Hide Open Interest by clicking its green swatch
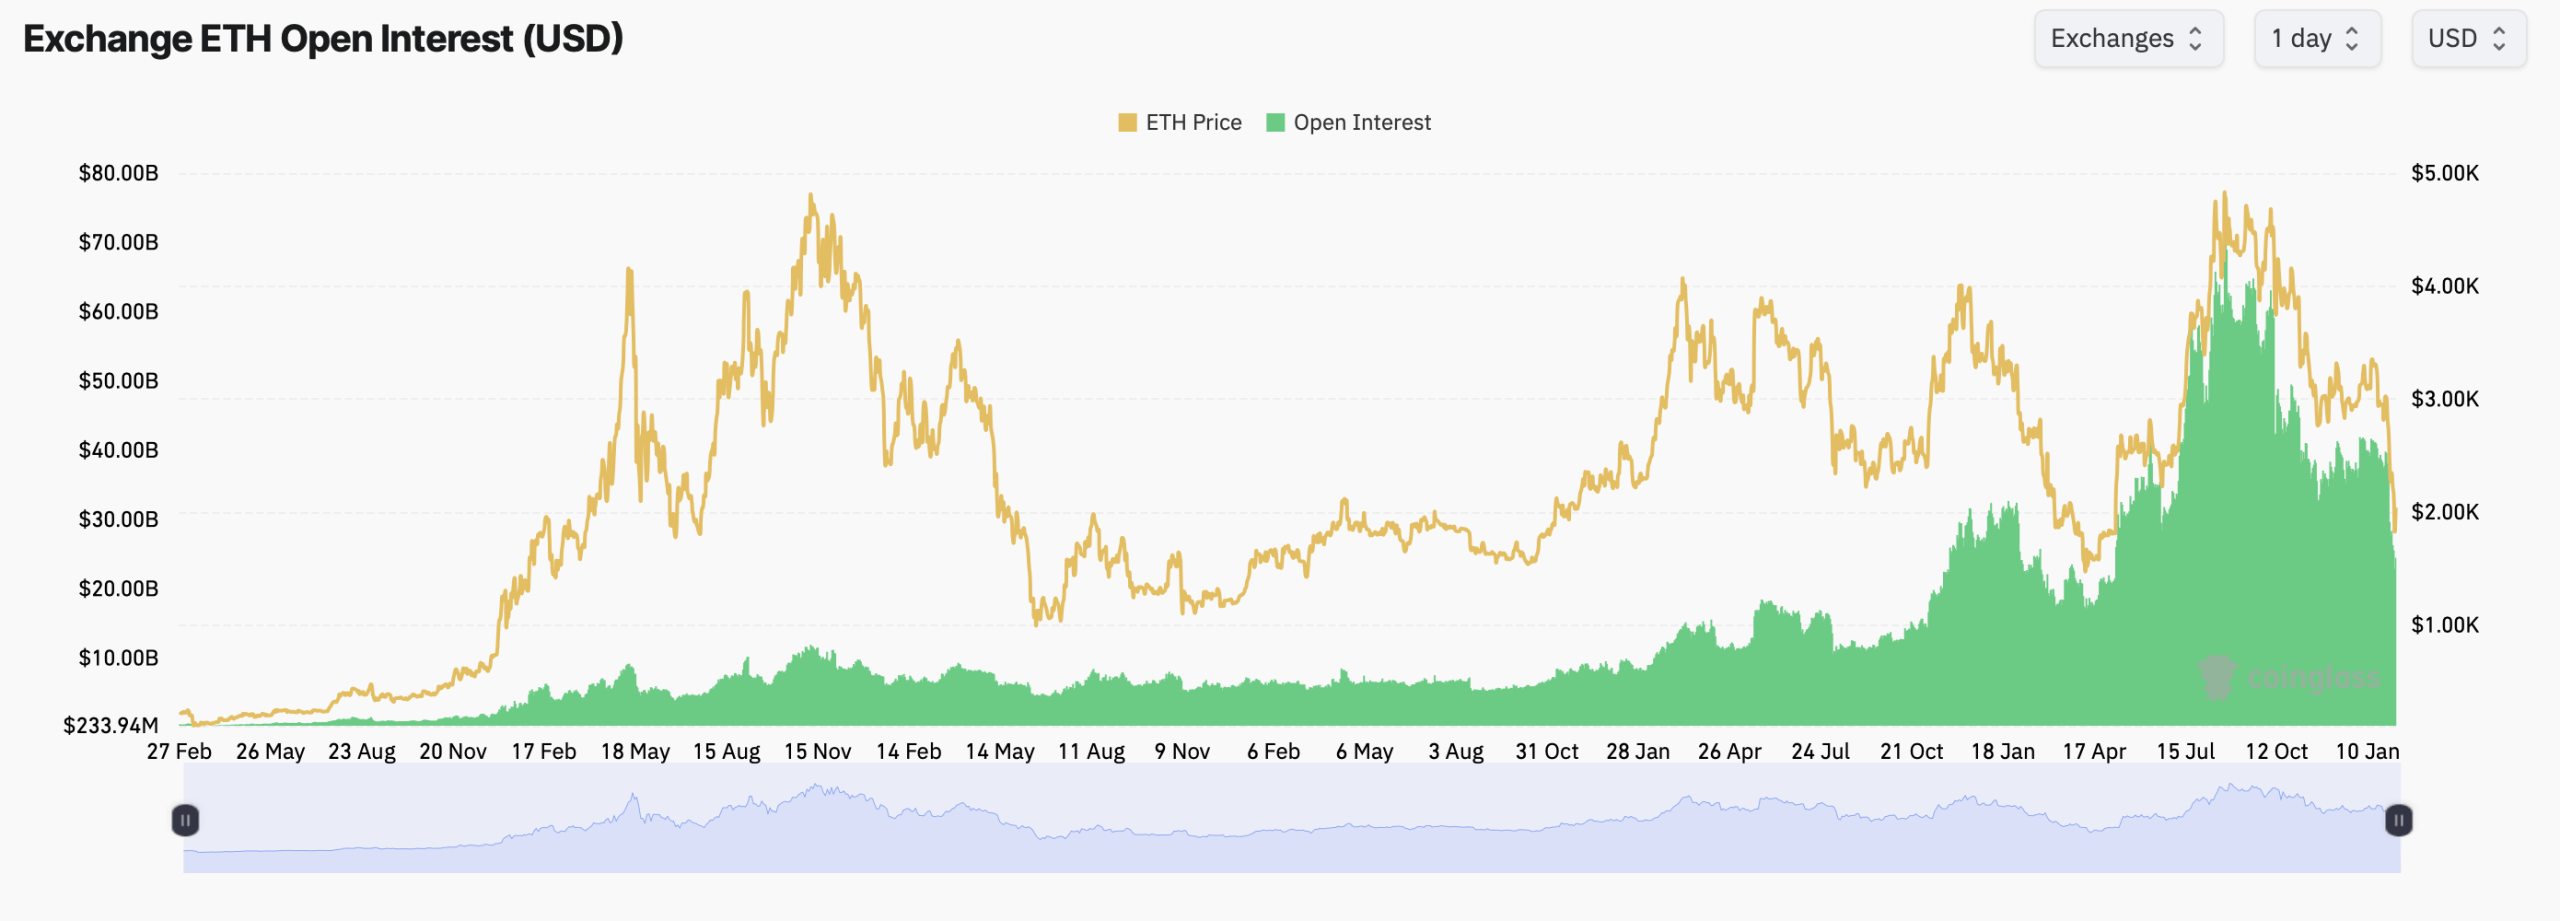Image resolution: width=2560 pixels, height=921 pixels. point(1273,122)
